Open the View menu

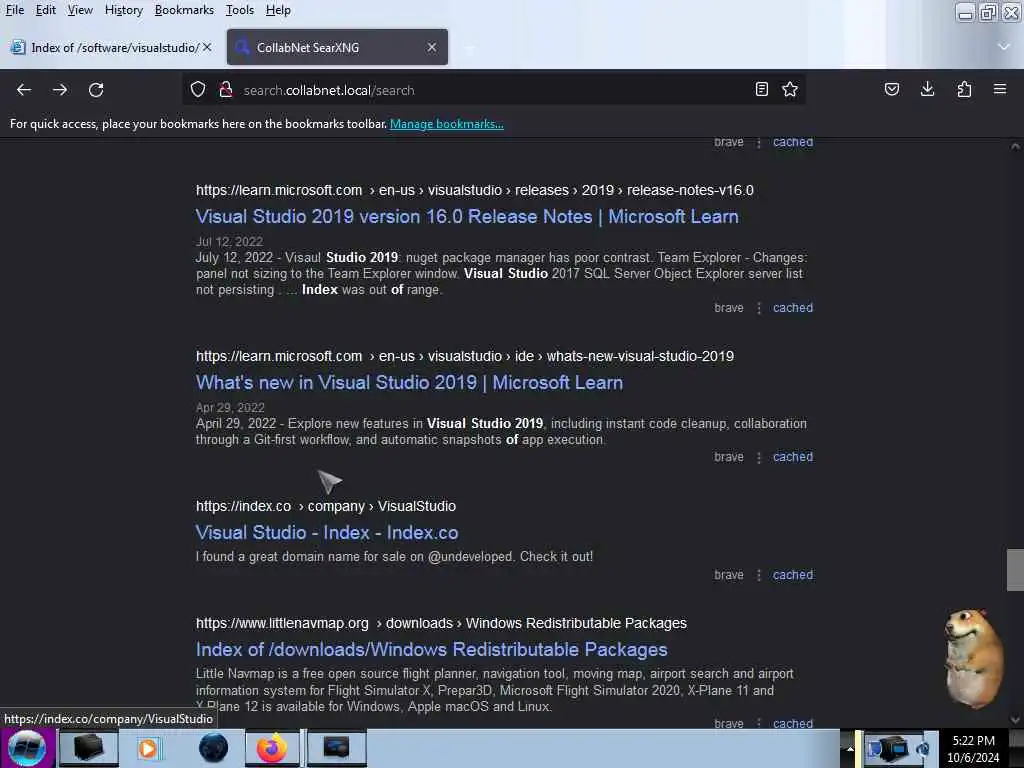click(x=80, y=10)
